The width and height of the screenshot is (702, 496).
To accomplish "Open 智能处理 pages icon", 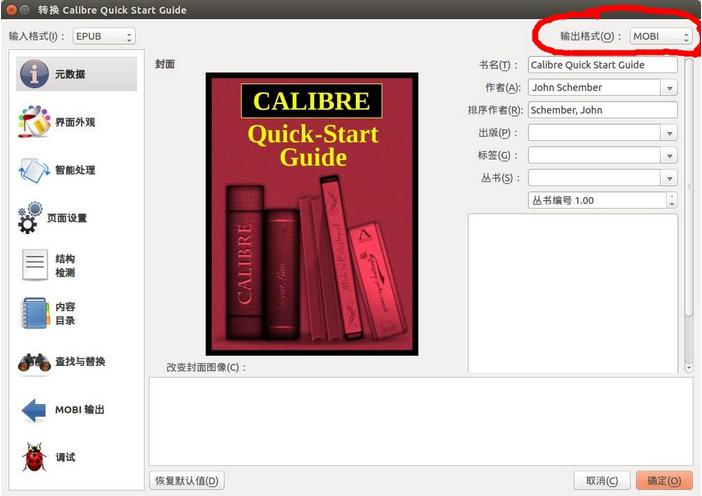I will point(34,170).
